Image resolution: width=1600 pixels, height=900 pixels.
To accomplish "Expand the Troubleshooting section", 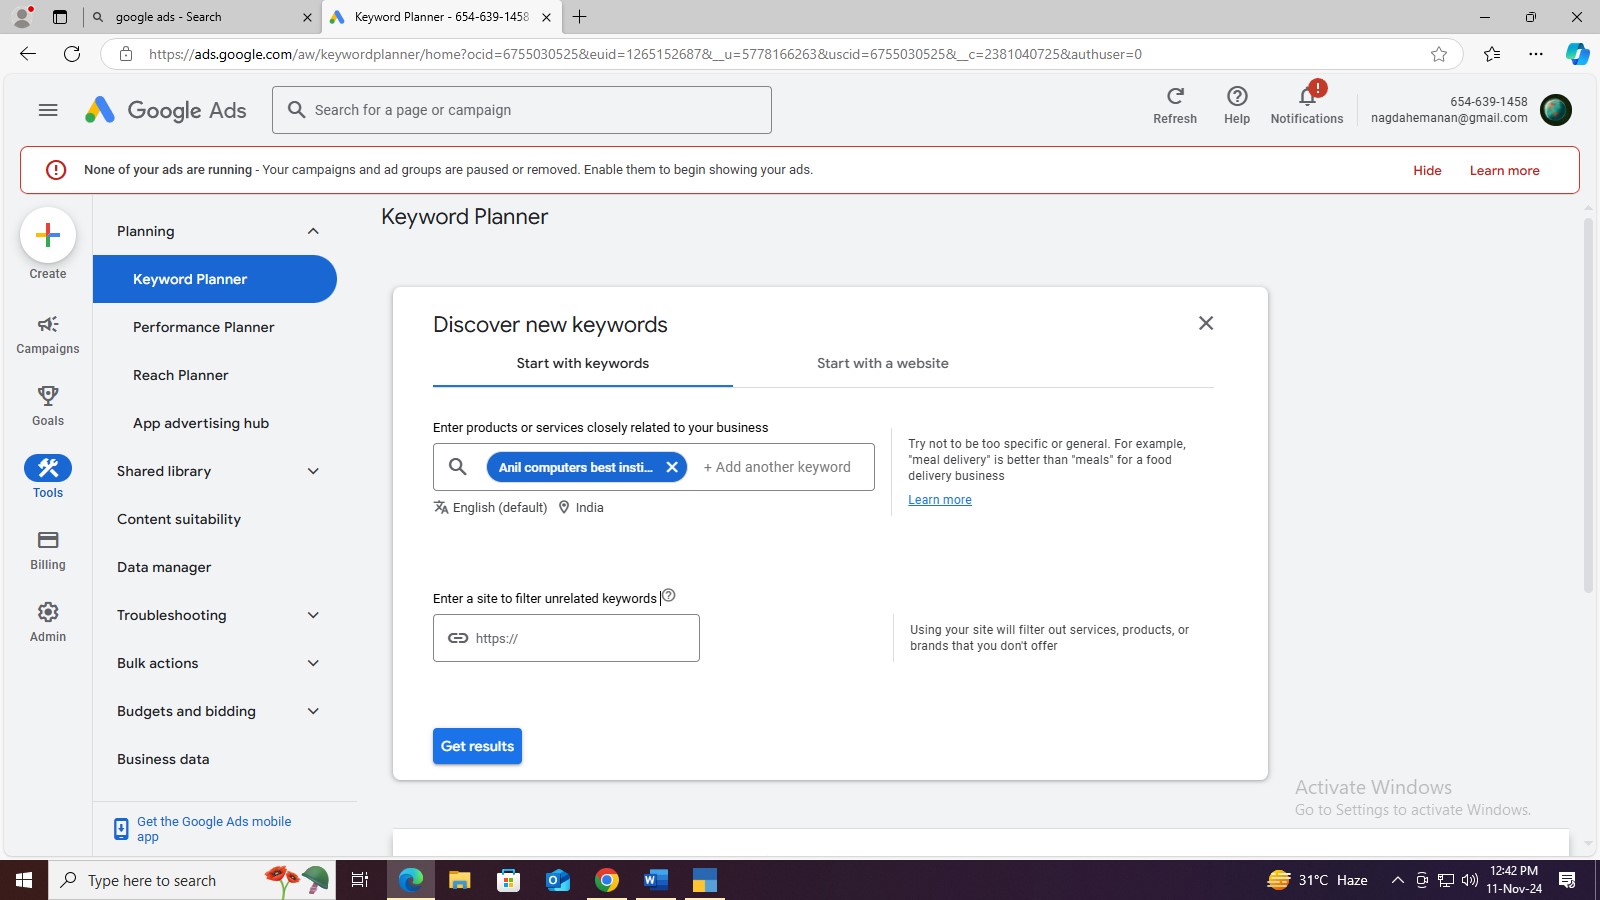I will click(x=313, y=615).
